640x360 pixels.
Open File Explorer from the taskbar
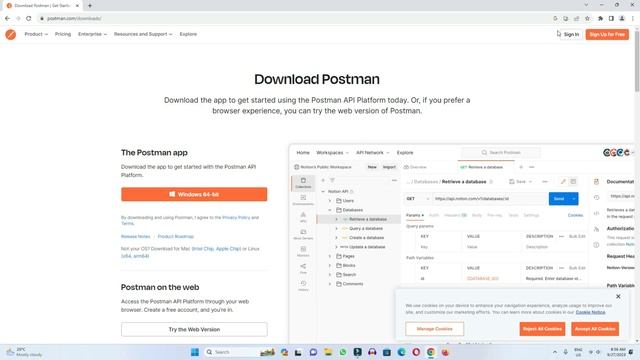328,352
